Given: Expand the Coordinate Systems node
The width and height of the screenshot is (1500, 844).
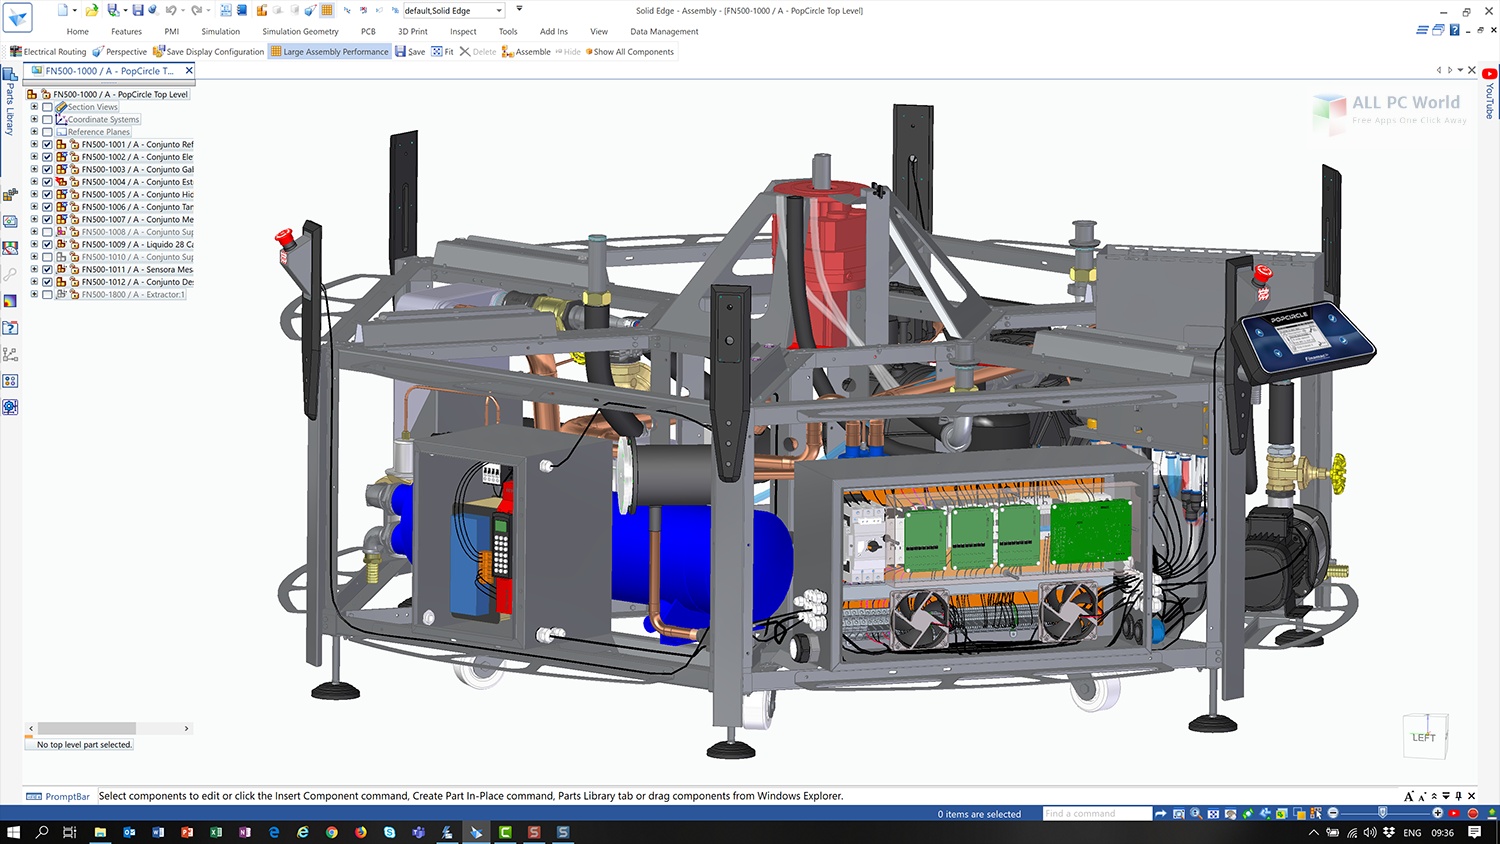Looking at the screenshot, I should (34, 119).
